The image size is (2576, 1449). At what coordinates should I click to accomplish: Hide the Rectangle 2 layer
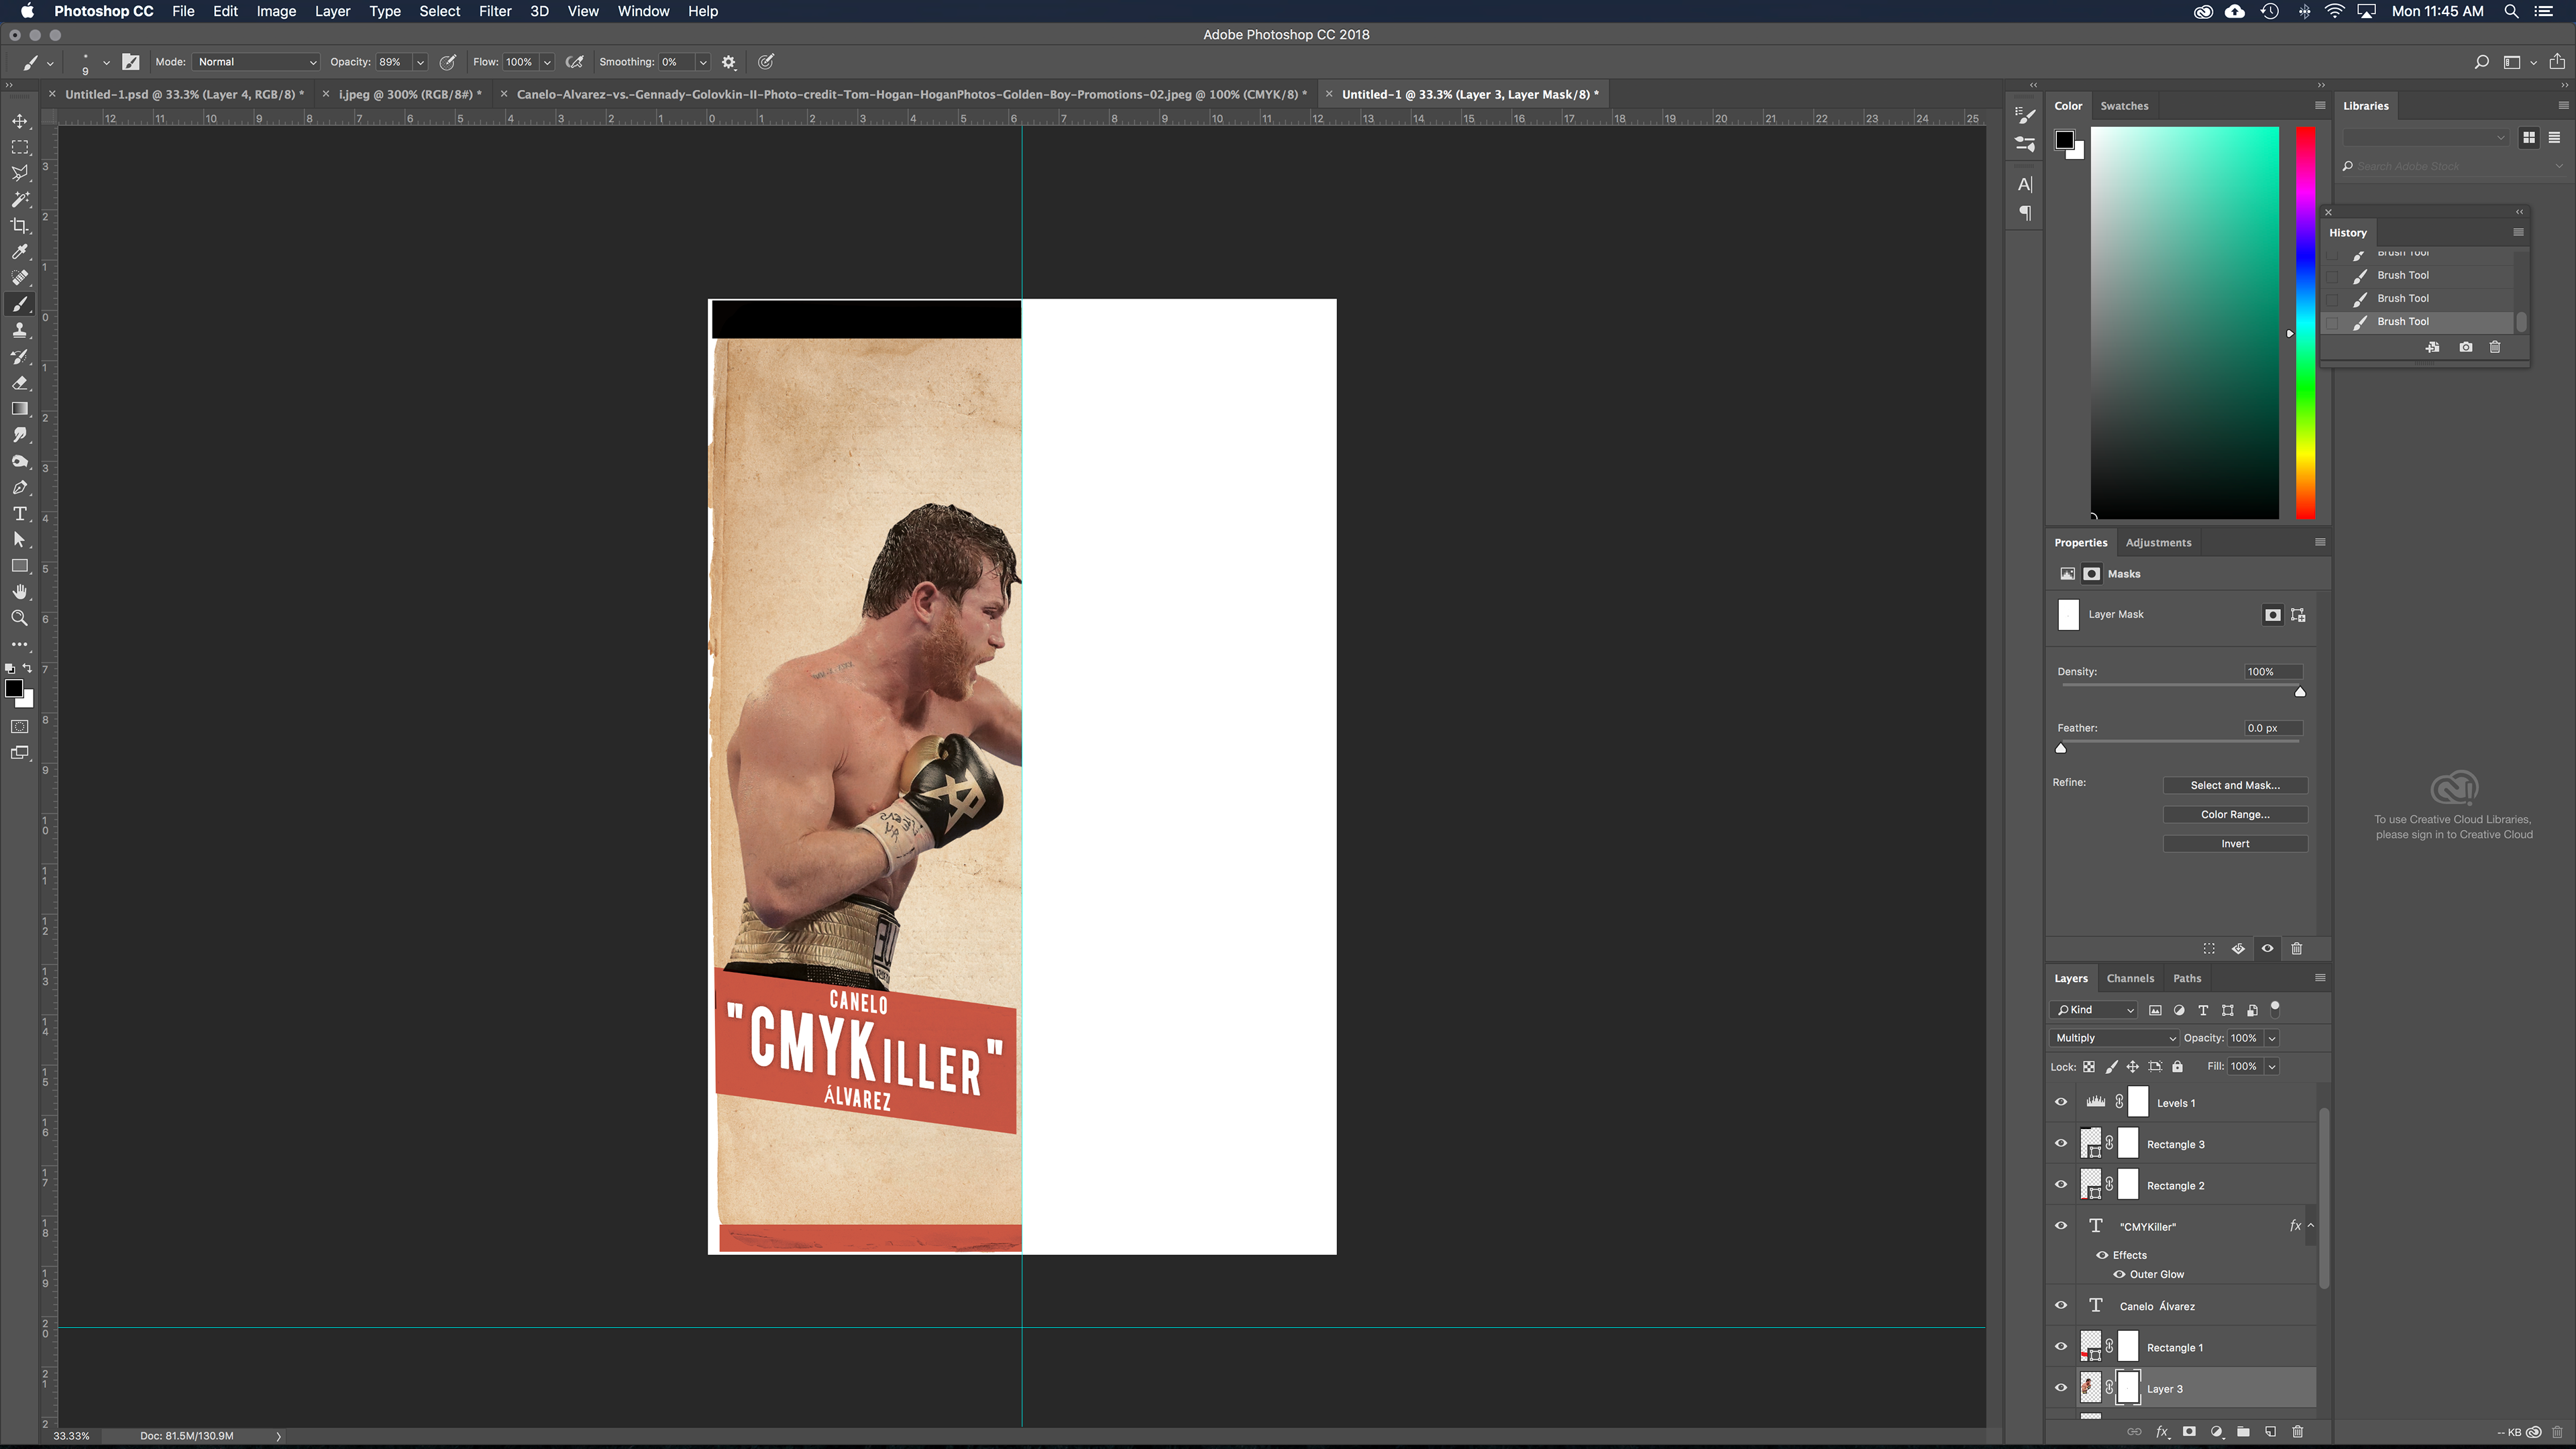2061,1185
